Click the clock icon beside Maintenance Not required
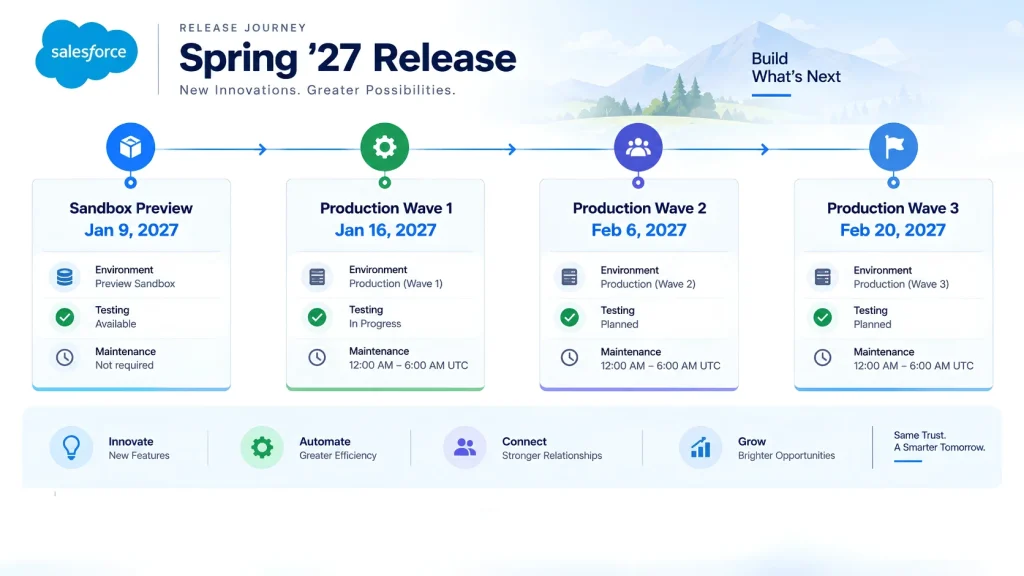The height and width of the screenshot is (576, 1024). pos(65,357)
